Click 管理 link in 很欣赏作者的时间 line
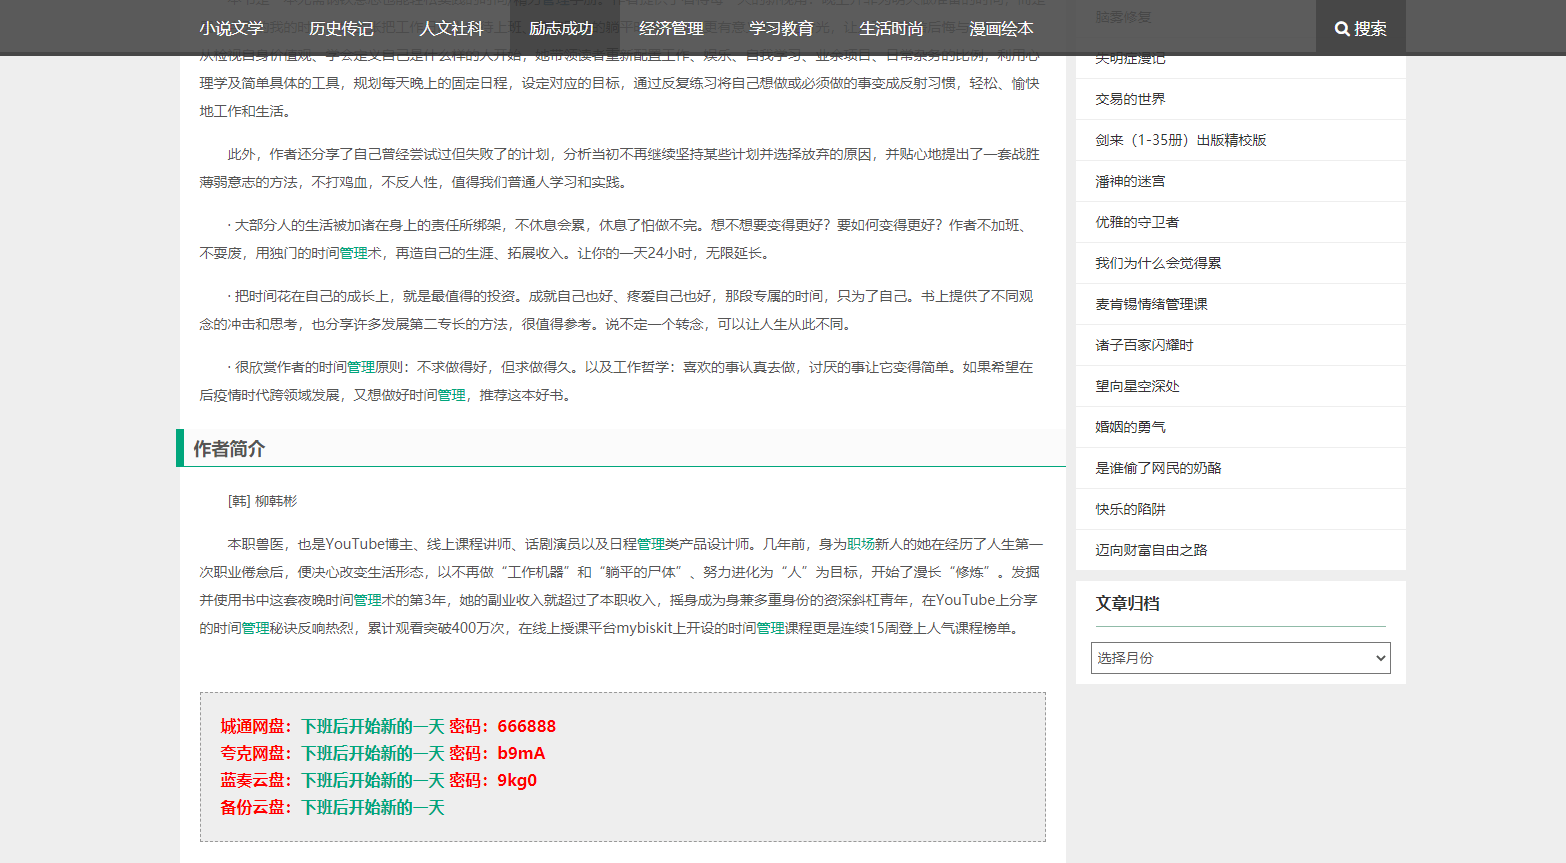This screenshot has height=863, width=1566. tap(361, 367)
